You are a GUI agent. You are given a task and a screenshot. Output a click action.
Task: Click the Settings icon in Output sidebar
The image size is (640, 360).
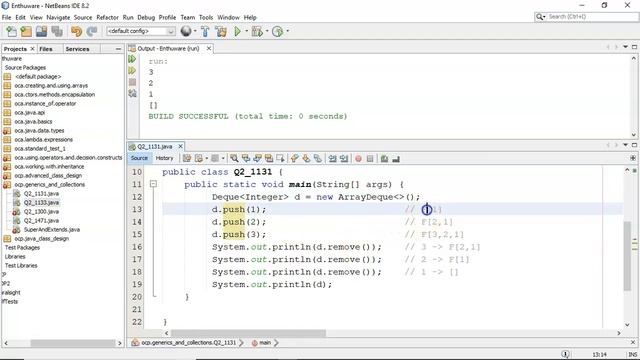[132, 93]
